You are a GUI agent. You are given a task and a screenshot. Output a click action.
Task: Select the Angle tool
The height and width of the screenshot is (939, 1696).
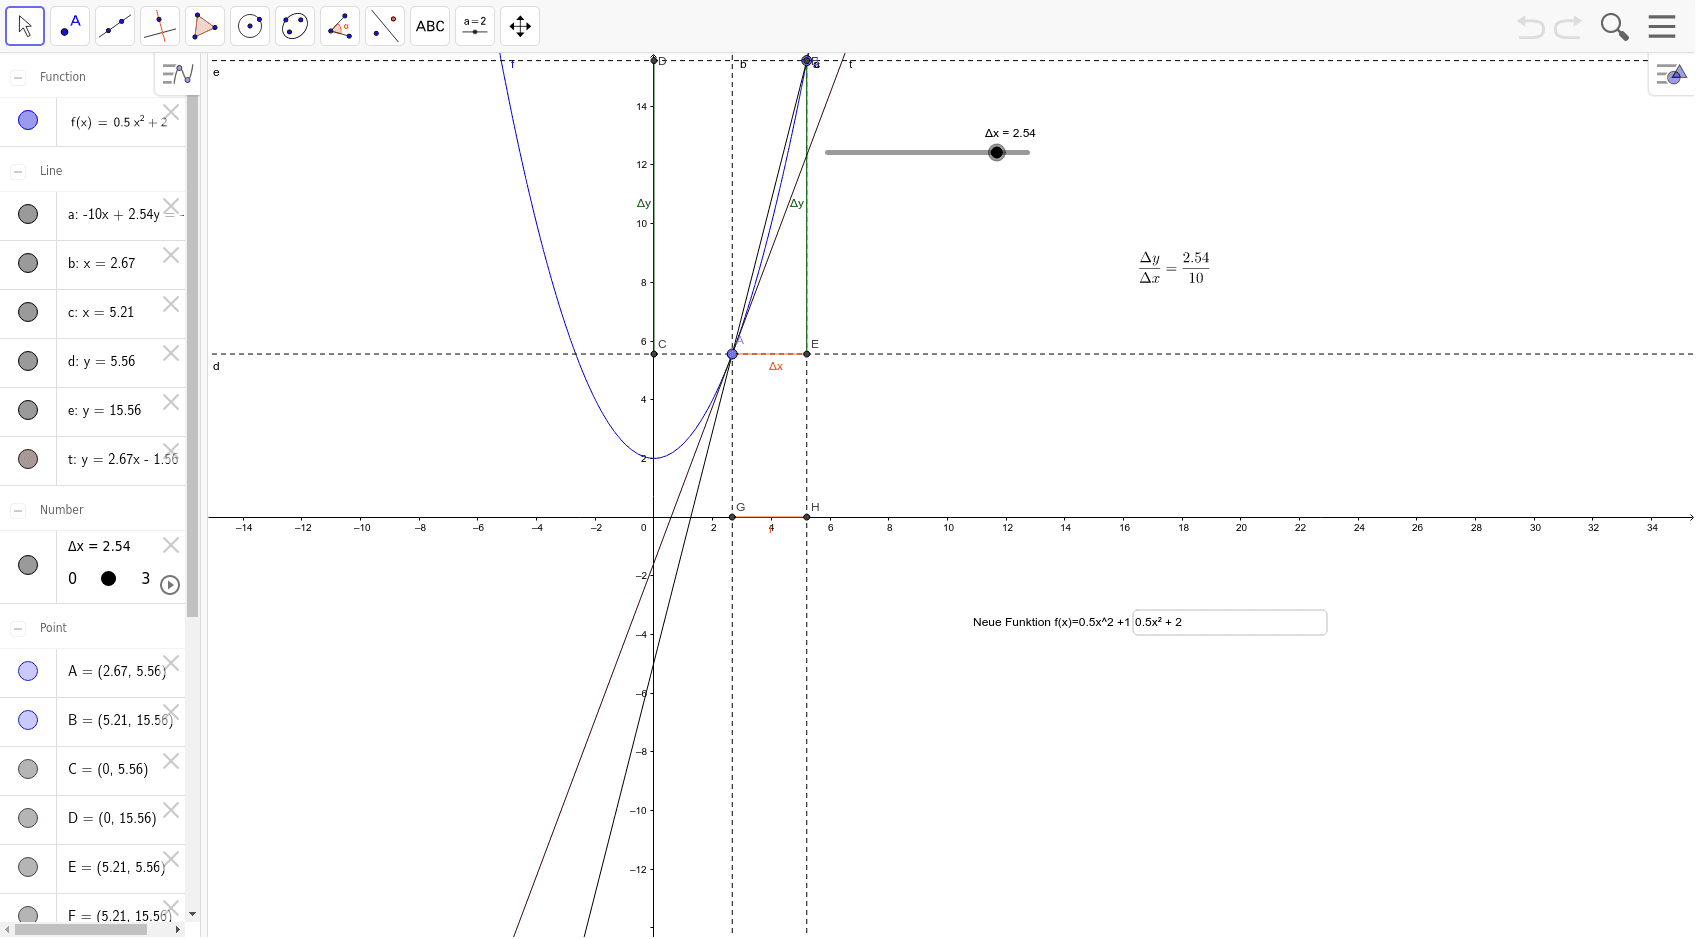click(340, 26)
